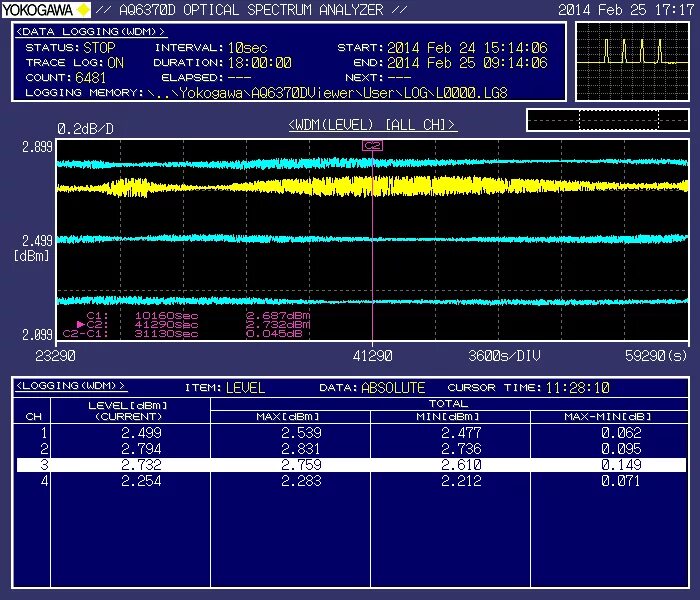The height and width of the screenshot is (600, 700).
Task: Select channel 2 row in table
Action: 351,449
